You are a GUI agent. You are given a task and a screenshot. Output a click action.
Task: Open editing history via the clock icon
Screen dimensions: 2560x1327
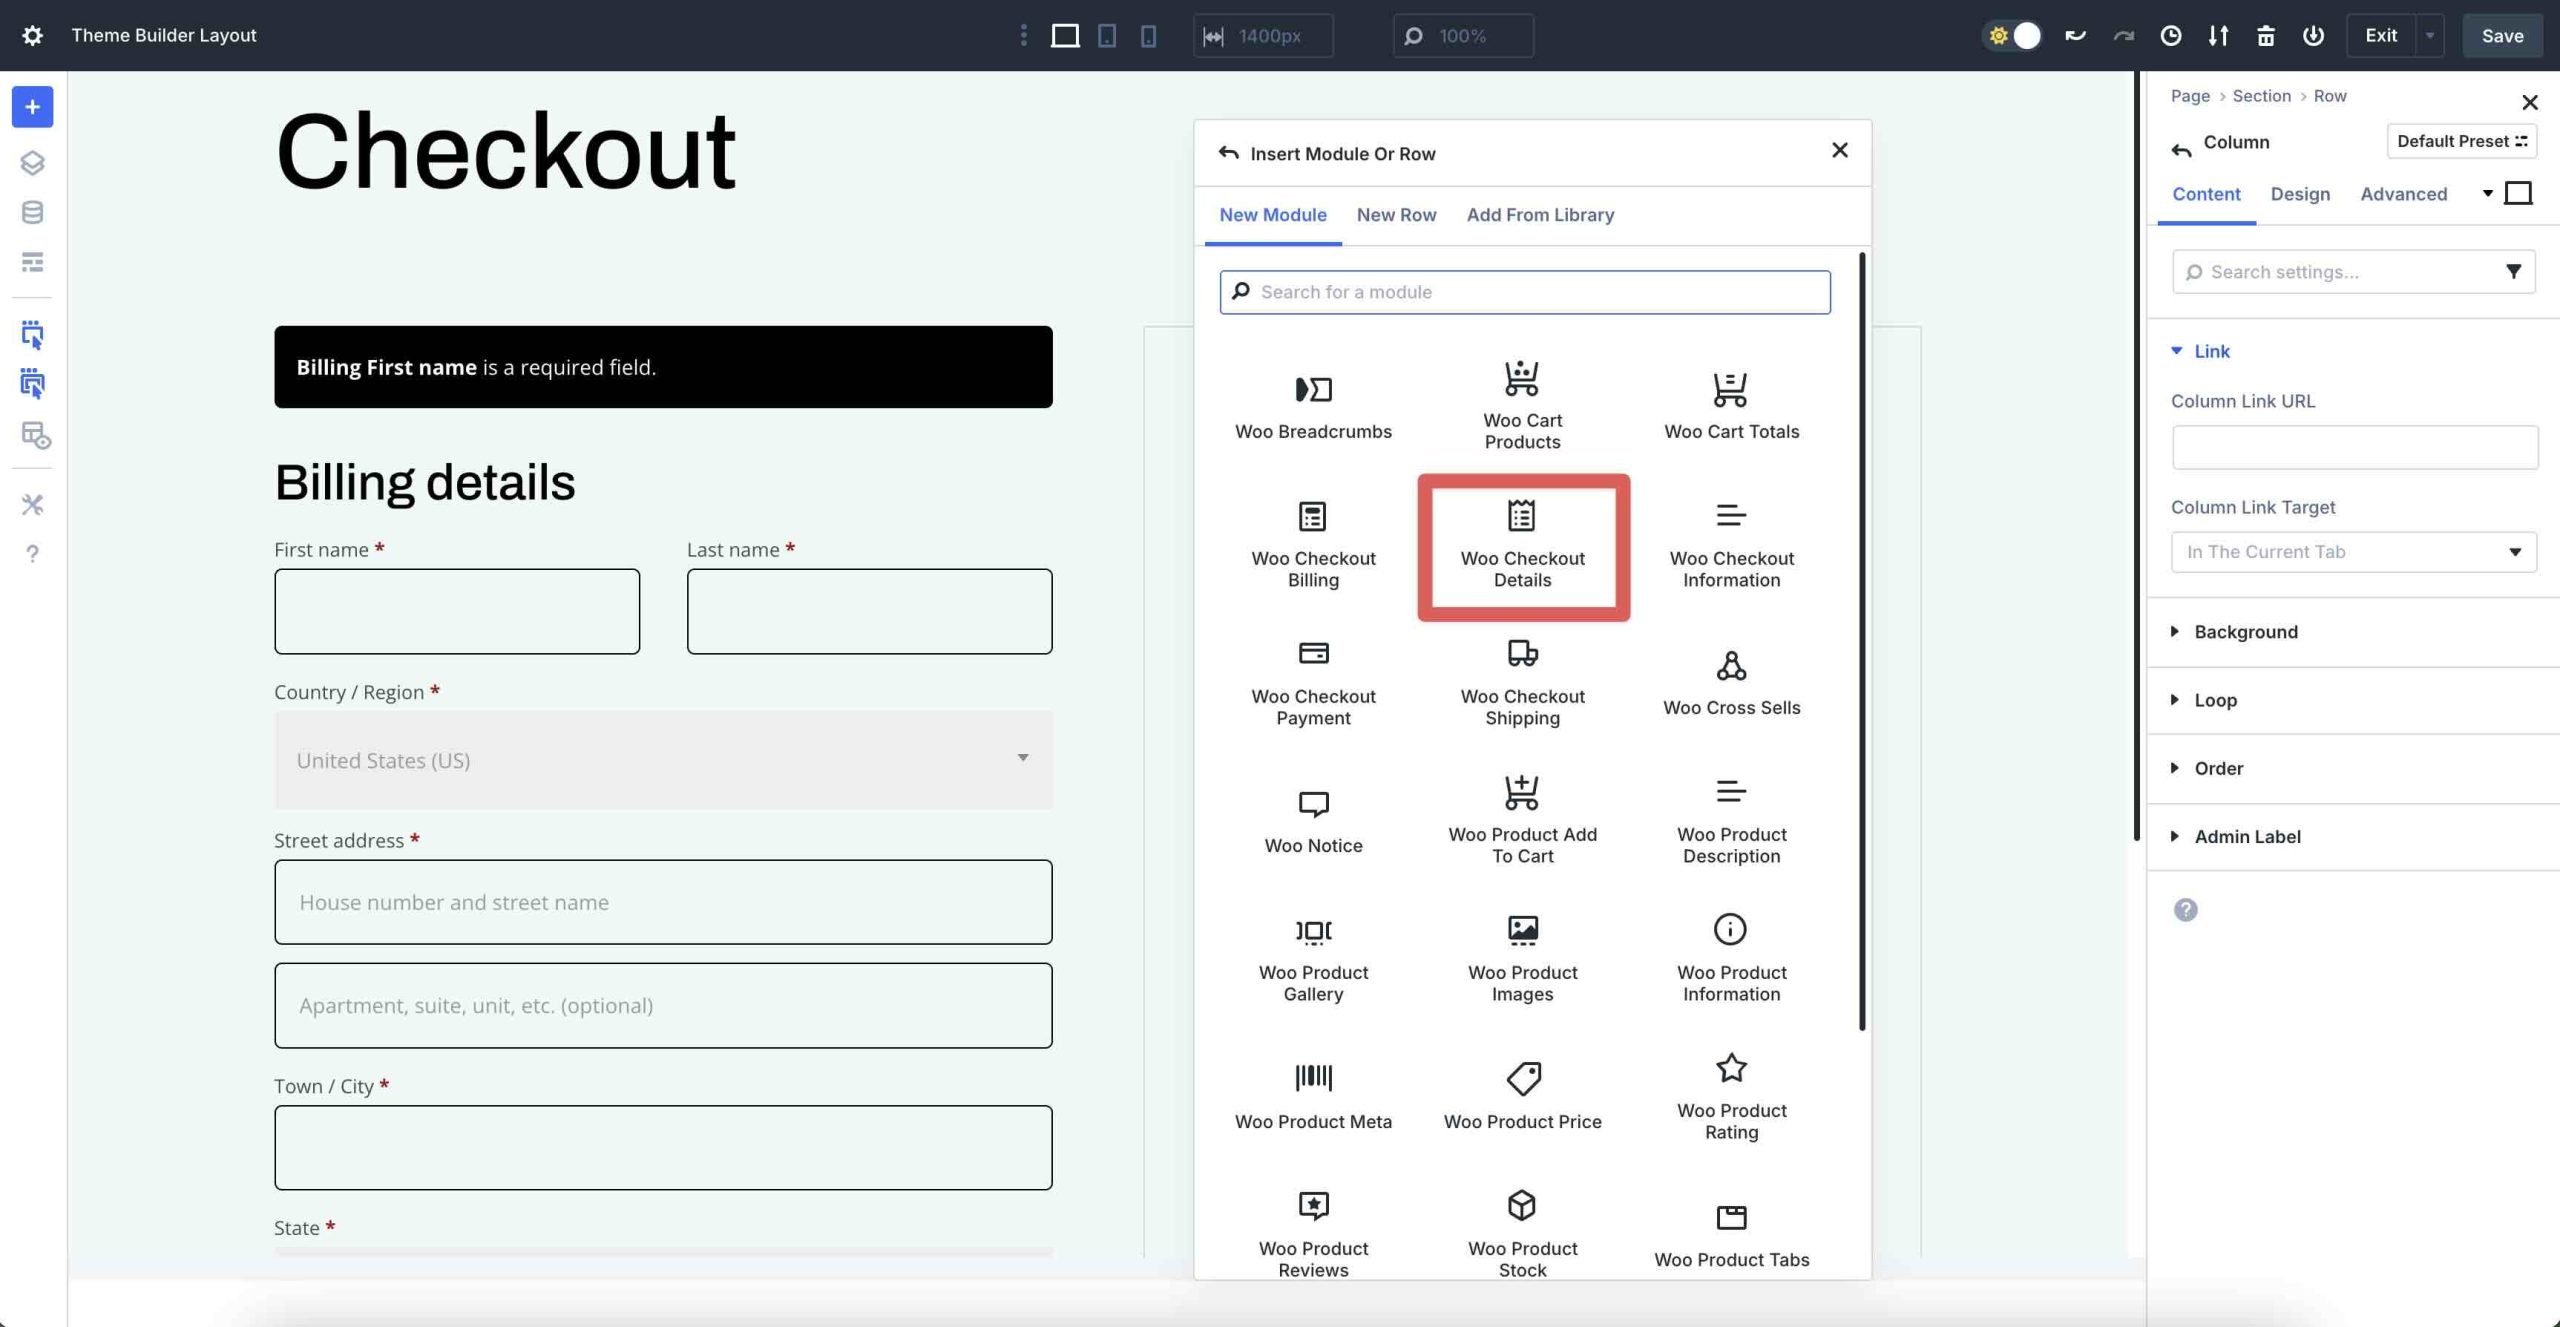2169,35
